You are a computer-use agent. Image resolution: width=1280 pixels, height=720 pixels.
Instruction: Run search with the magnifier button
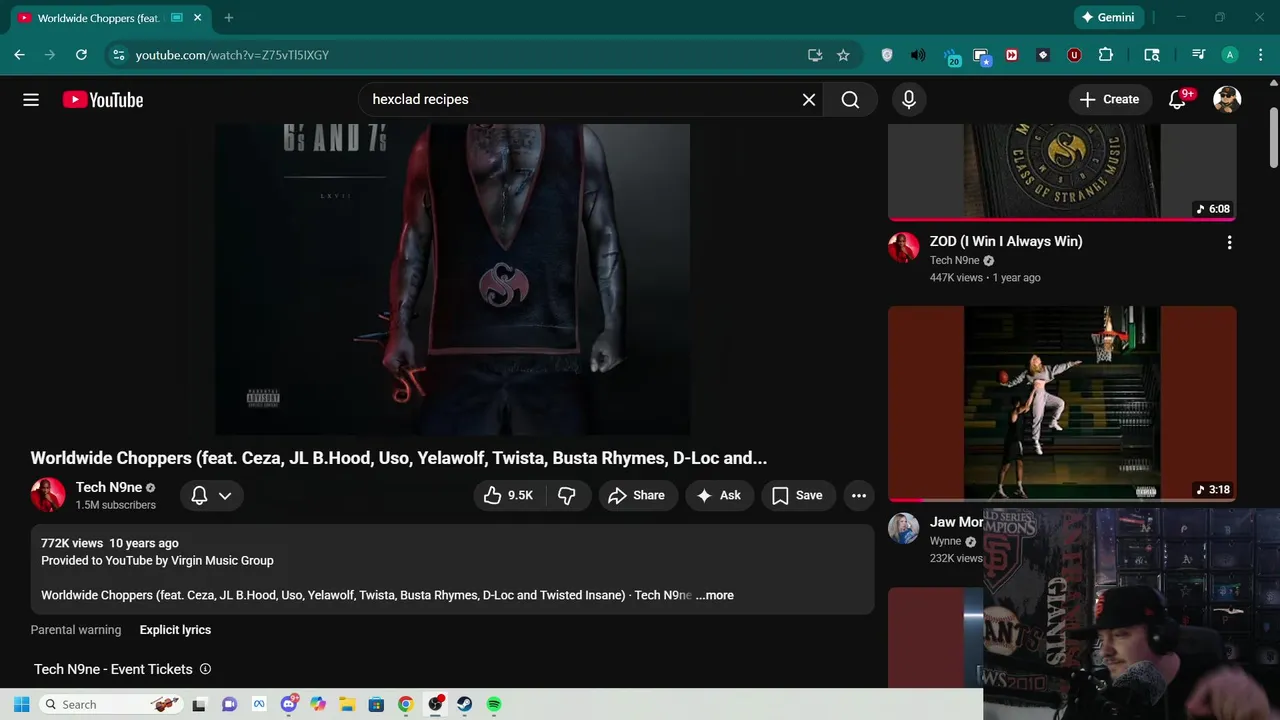point(850,100)
